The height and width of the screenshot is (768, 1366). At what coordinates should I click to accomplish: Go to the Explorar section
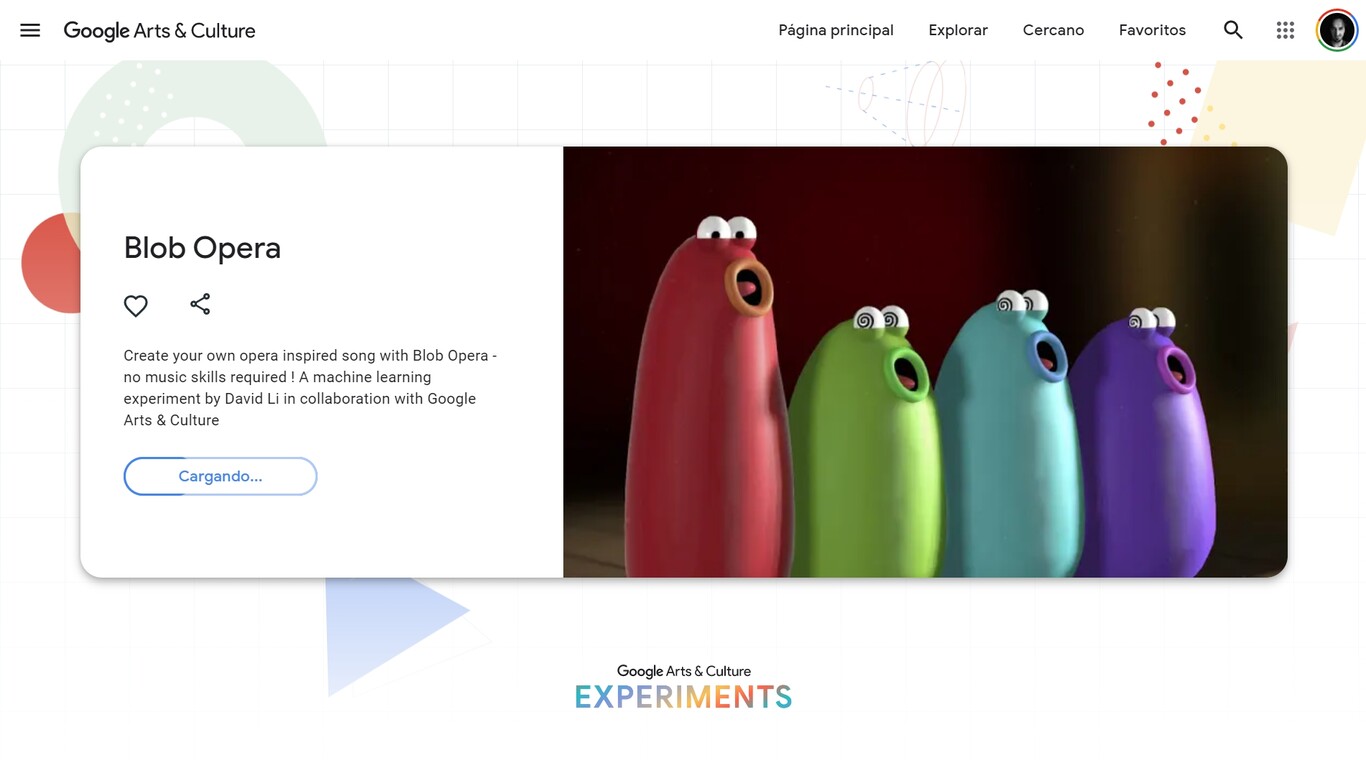[958, 30]
